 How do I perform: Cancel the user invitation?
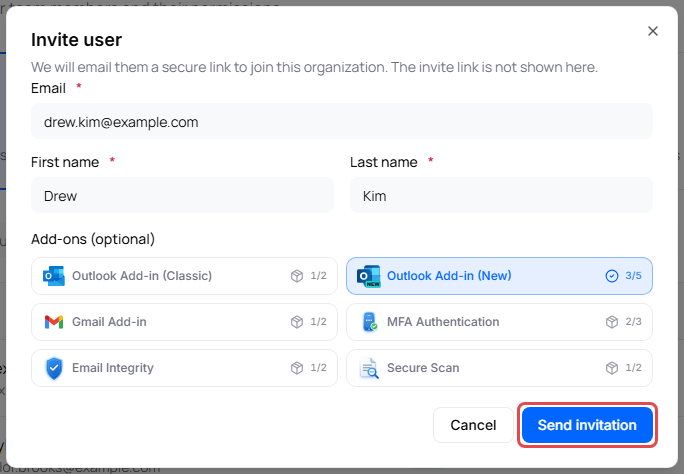(x=473, y=425)
